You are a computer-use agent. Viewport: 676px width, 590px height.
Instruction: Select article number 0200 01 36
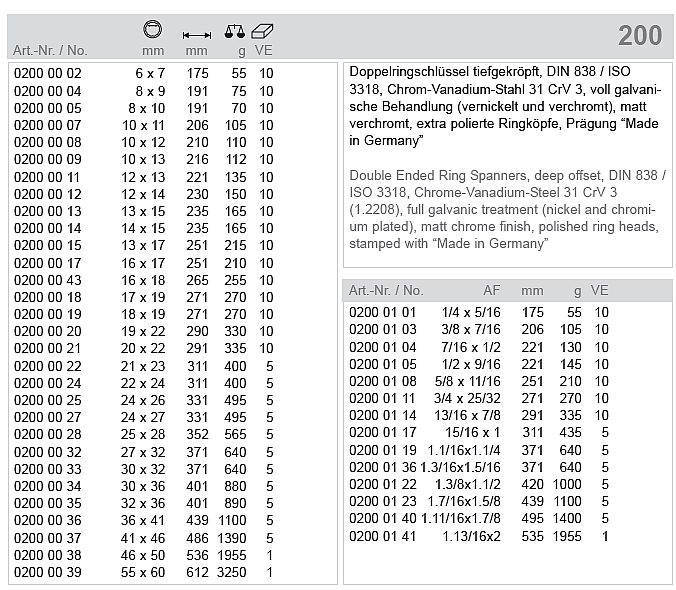(382, 468)
